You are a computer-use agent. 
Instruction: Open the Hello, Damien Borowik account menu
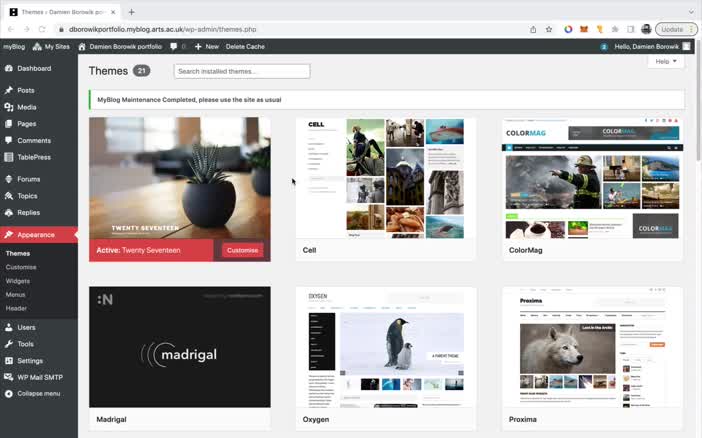click(652, 47)
